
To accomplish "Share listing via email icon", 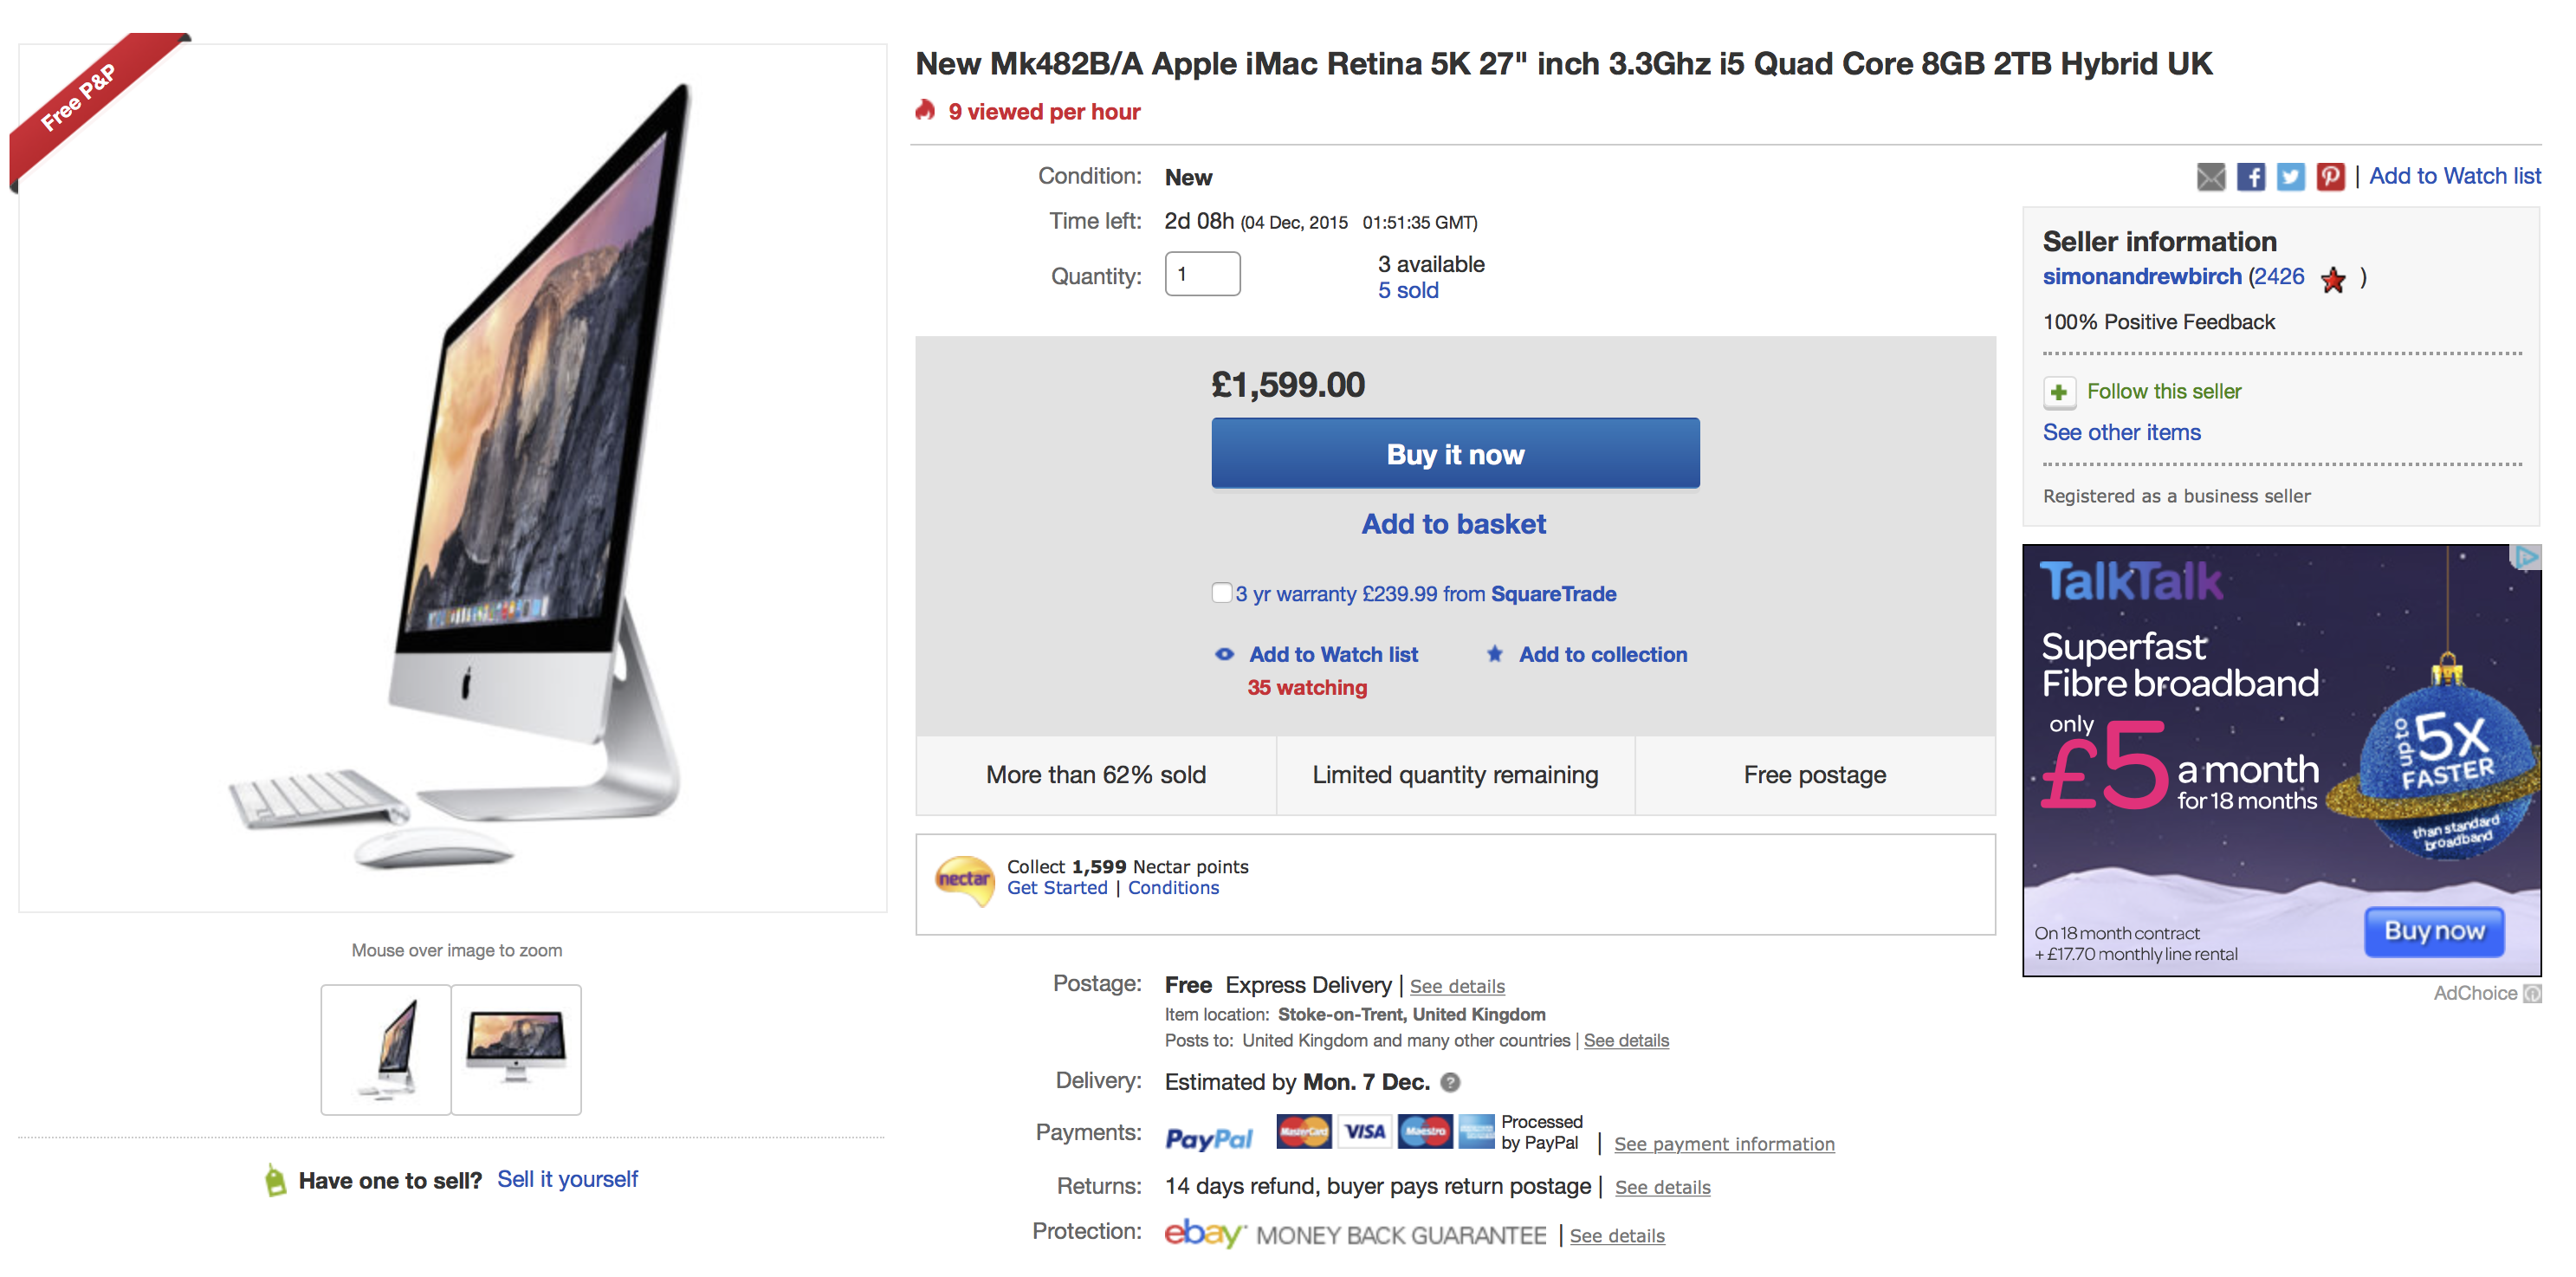I will [2210, 177].
